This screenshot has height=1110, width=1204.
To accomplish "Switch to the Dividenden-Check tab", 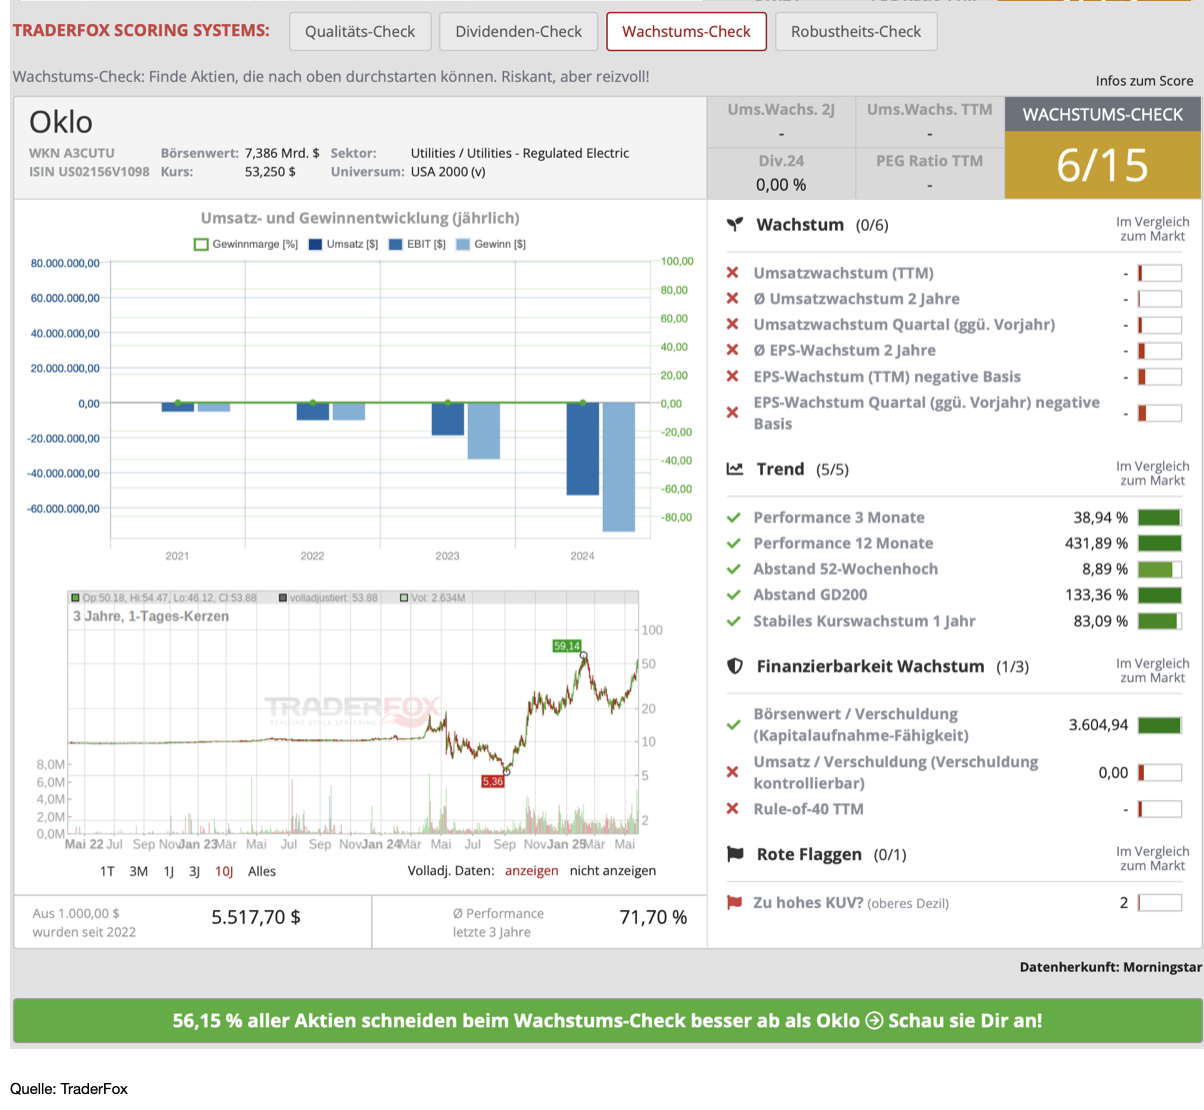I will (518, 31).
